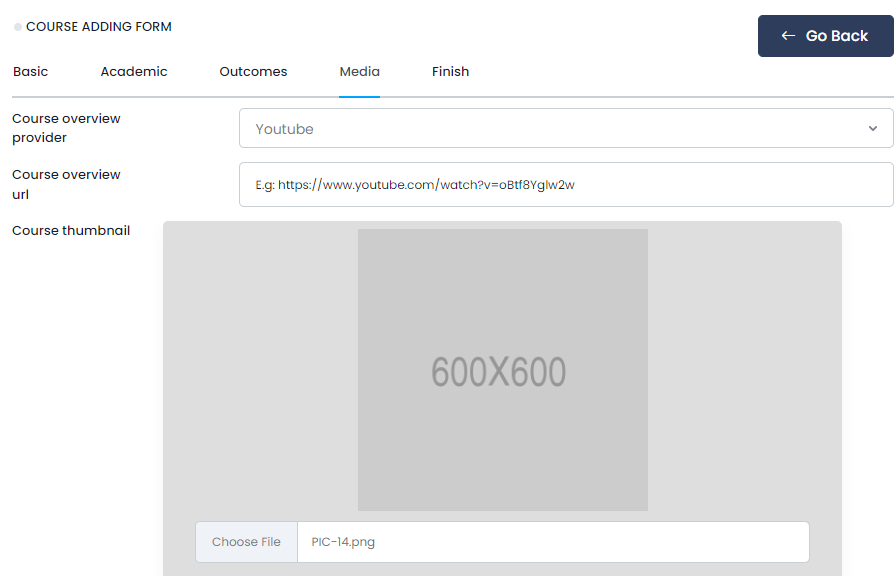Go to the Outcomes tab
Image resolution: width=894 pixels, height=576 pixels.
click(253, 72)
